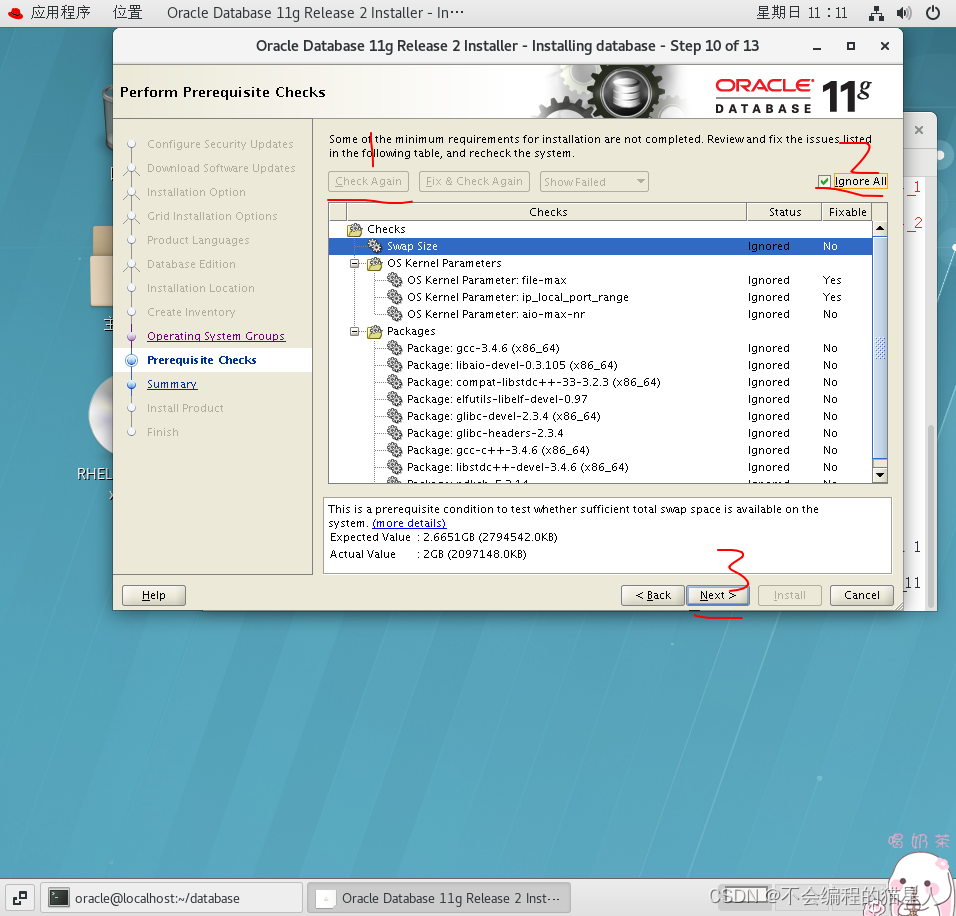Click the gear icon beside aio-max-nr
The width and height of the screenshot is (956, 916).
click(395, 314)
